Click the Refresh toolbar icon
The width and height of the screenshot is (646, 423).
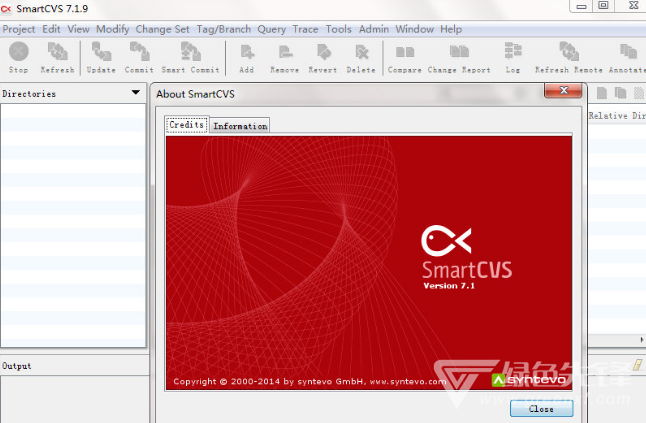pyautogui.click(x=57, y=56)
